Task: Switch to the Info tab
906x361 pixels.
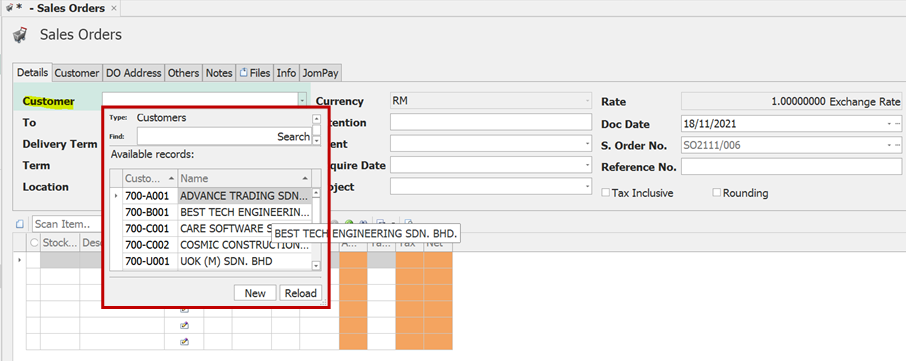Action: tap(286, 73)
